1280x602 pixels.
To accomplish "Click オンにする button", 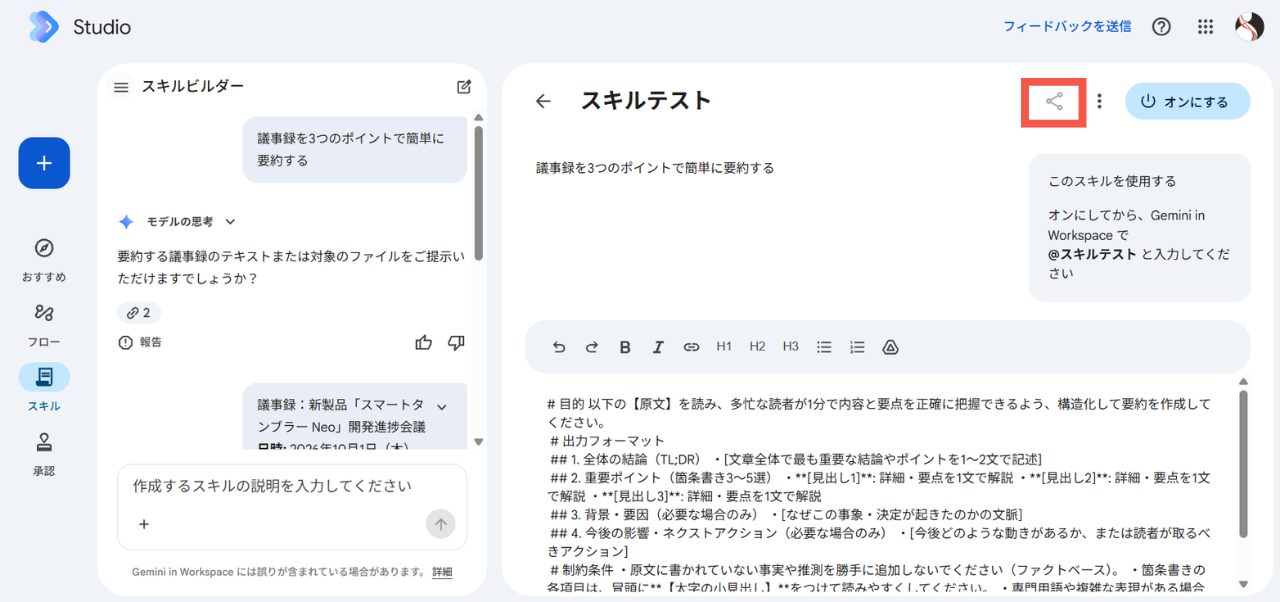I will pos(1187,101).
